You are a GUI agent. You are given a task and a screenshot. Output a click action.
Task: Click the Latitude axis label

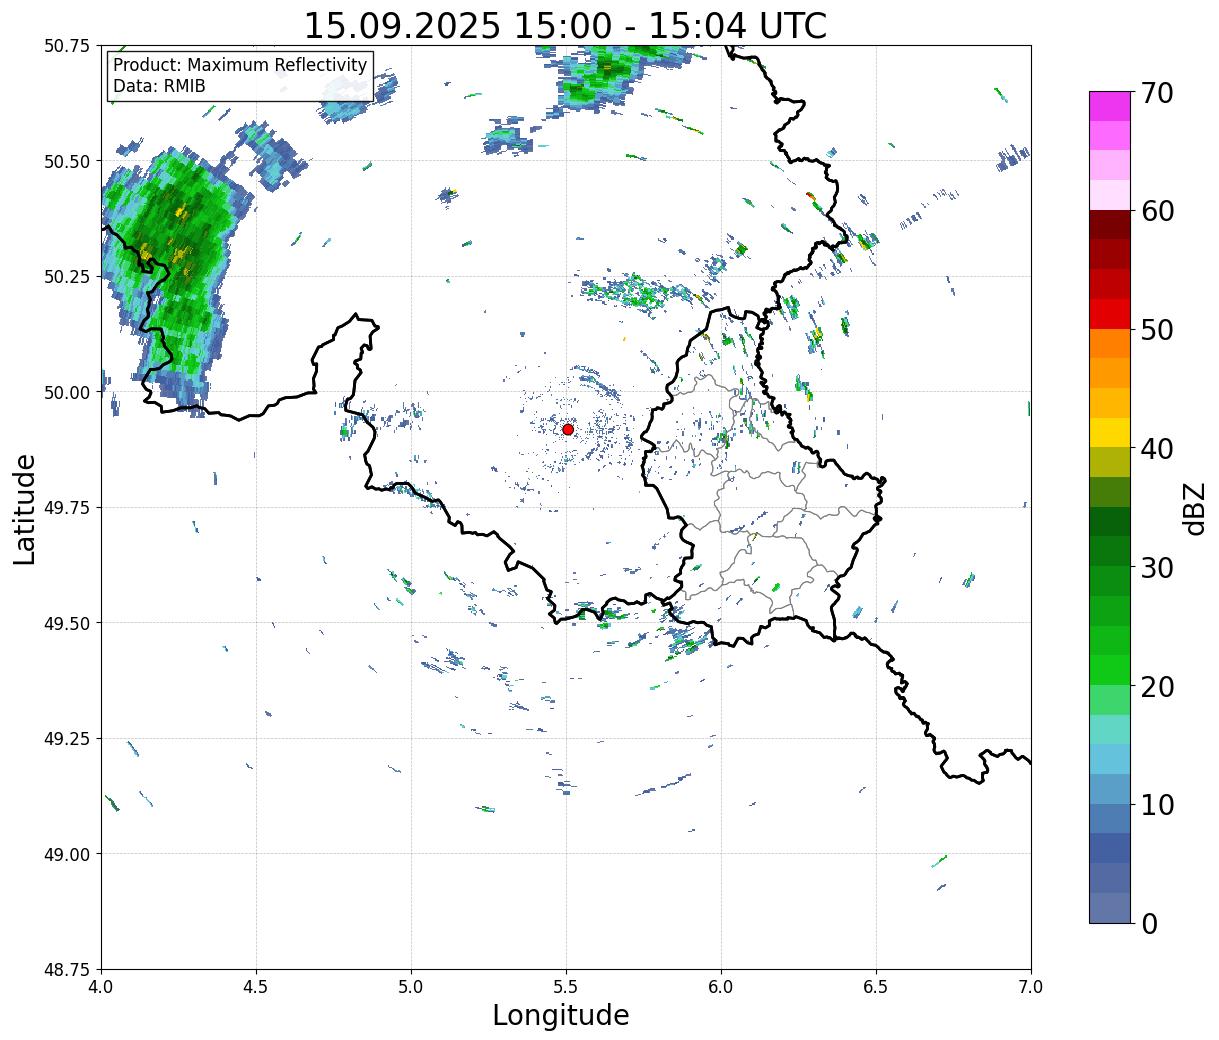[25, 509]
